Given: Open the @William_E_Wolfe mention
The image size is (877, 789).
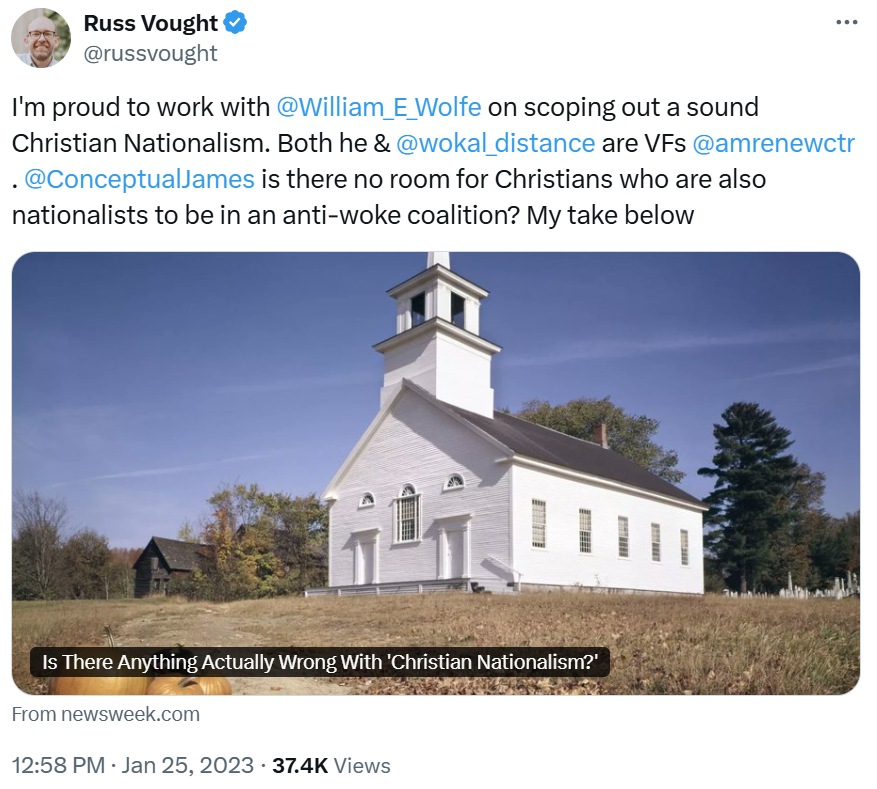Looking at the screenshot, I should [378, 107].
